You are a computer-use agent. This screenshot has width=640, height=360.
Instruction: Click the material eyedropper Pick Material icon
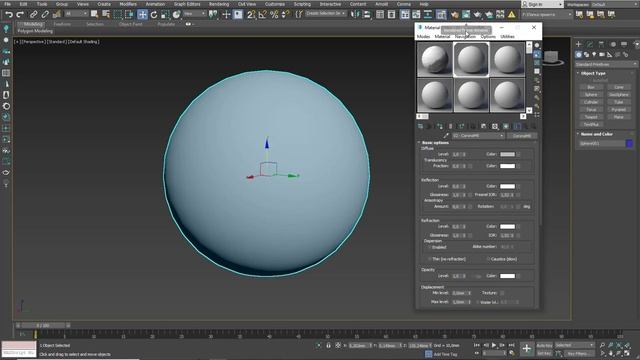point(446,136)
